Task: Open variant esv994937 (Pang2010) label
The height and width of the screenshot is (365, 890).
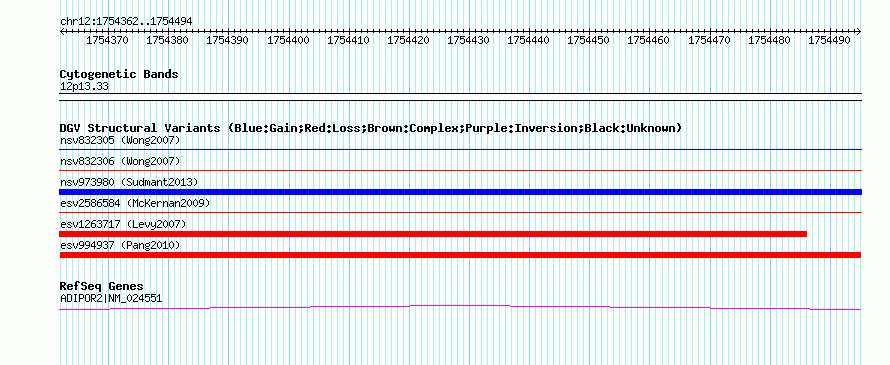Action: coord(120,245)
